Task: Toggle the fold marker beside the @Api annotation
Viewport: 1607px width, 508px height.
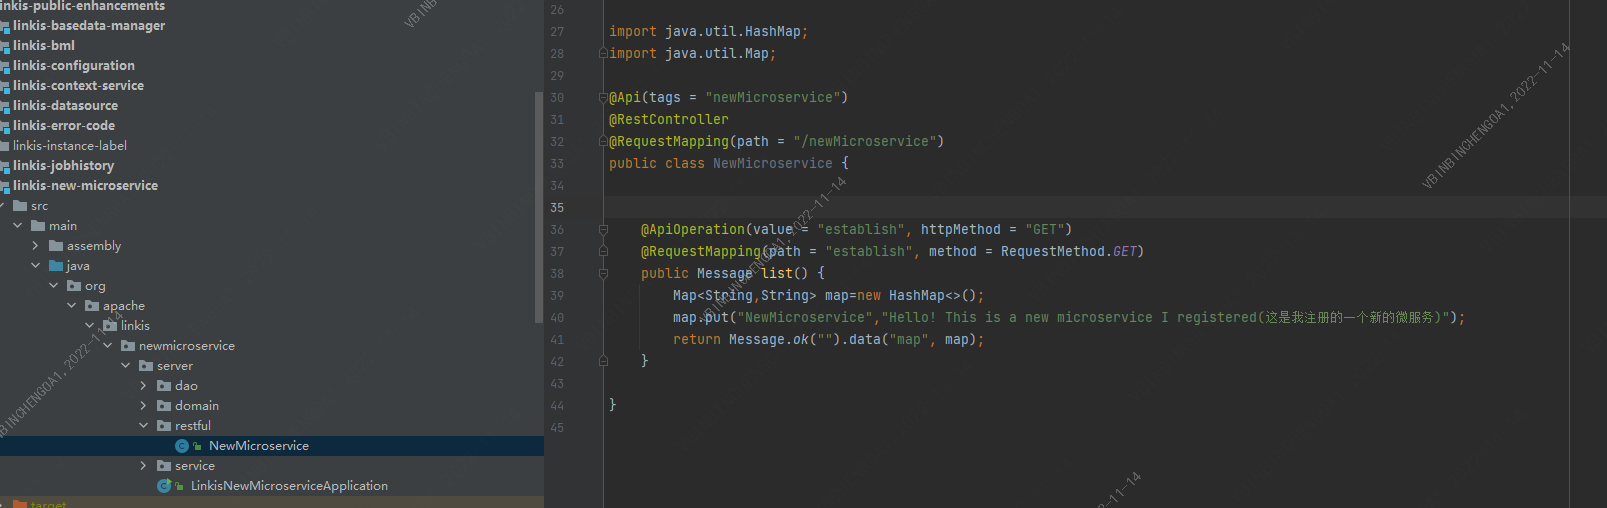Action: pos(603,98)
